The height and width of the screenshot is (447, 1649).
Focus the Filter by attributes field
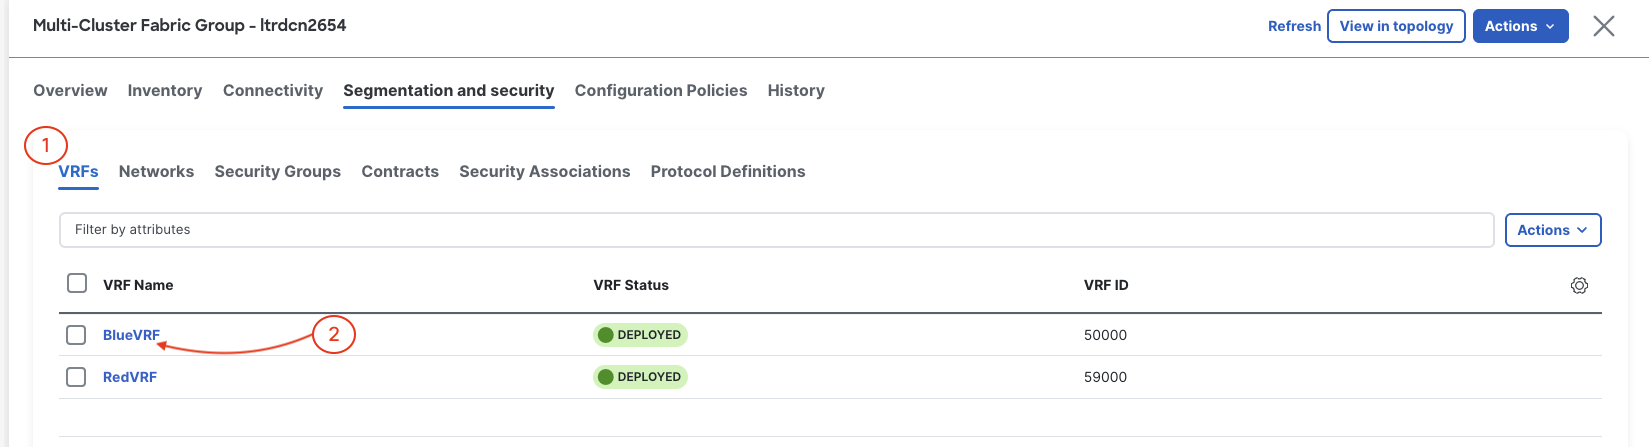(777, 230)
